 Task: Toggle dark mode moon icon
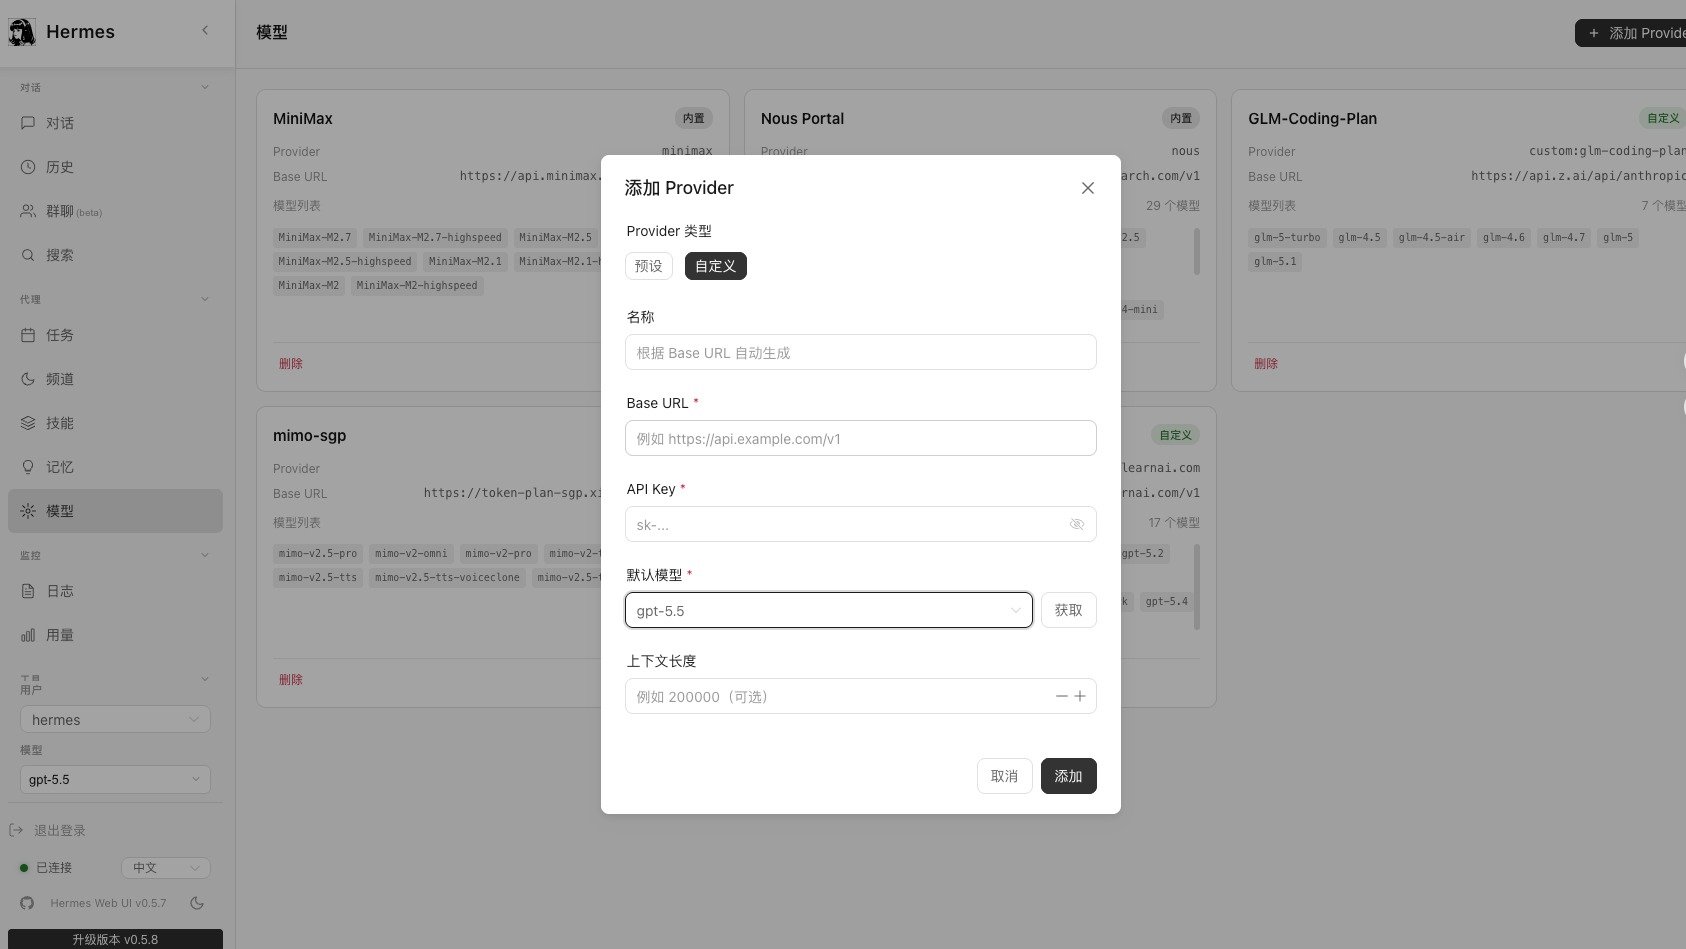pyautogui.click(x=197, y=903)
